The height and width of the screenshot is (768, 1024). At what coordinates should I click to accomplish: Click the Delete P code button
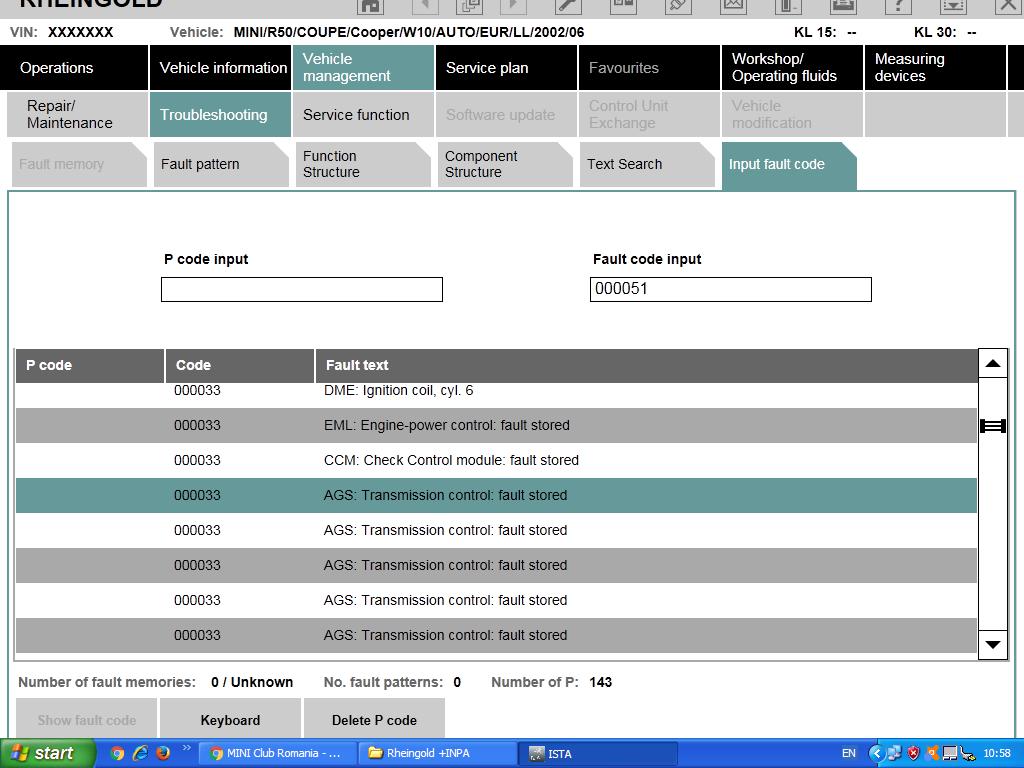point(374,720)
